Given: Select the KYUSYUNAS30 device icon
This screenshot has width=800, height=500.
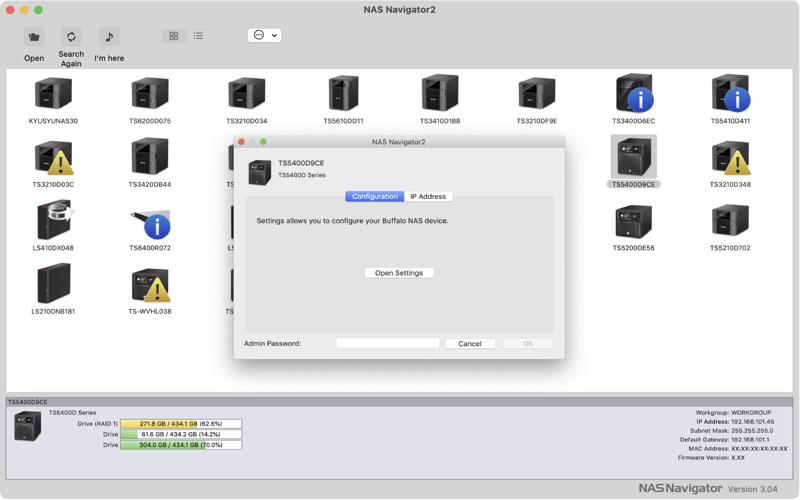Looking at the screenshot, I should coord(53,93).
